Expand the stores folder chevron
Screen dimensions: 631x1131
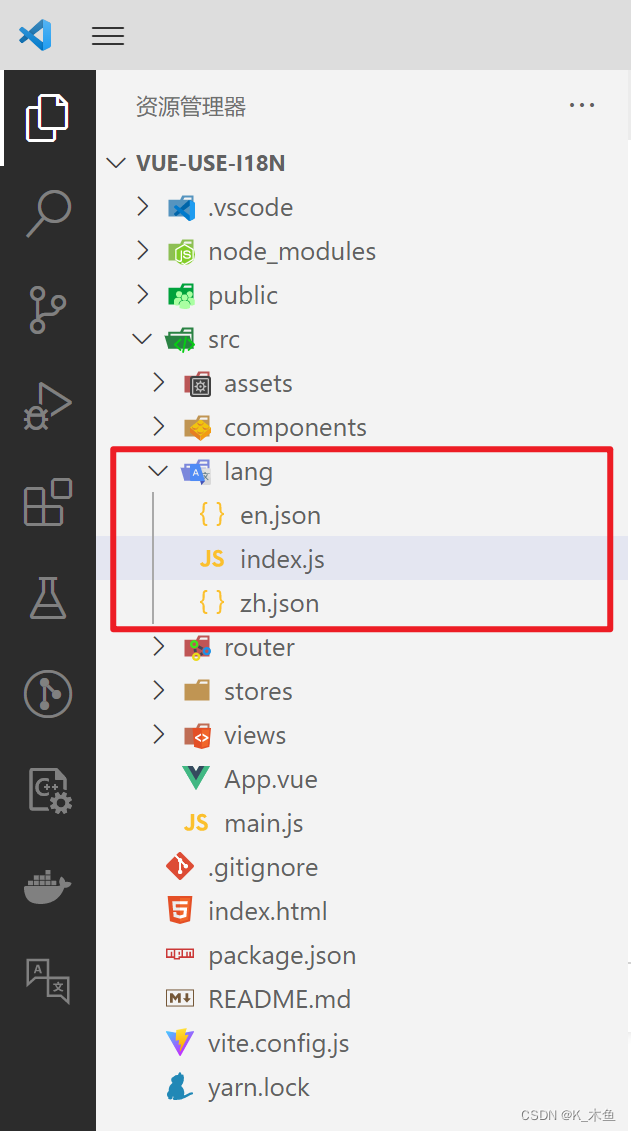159,691
